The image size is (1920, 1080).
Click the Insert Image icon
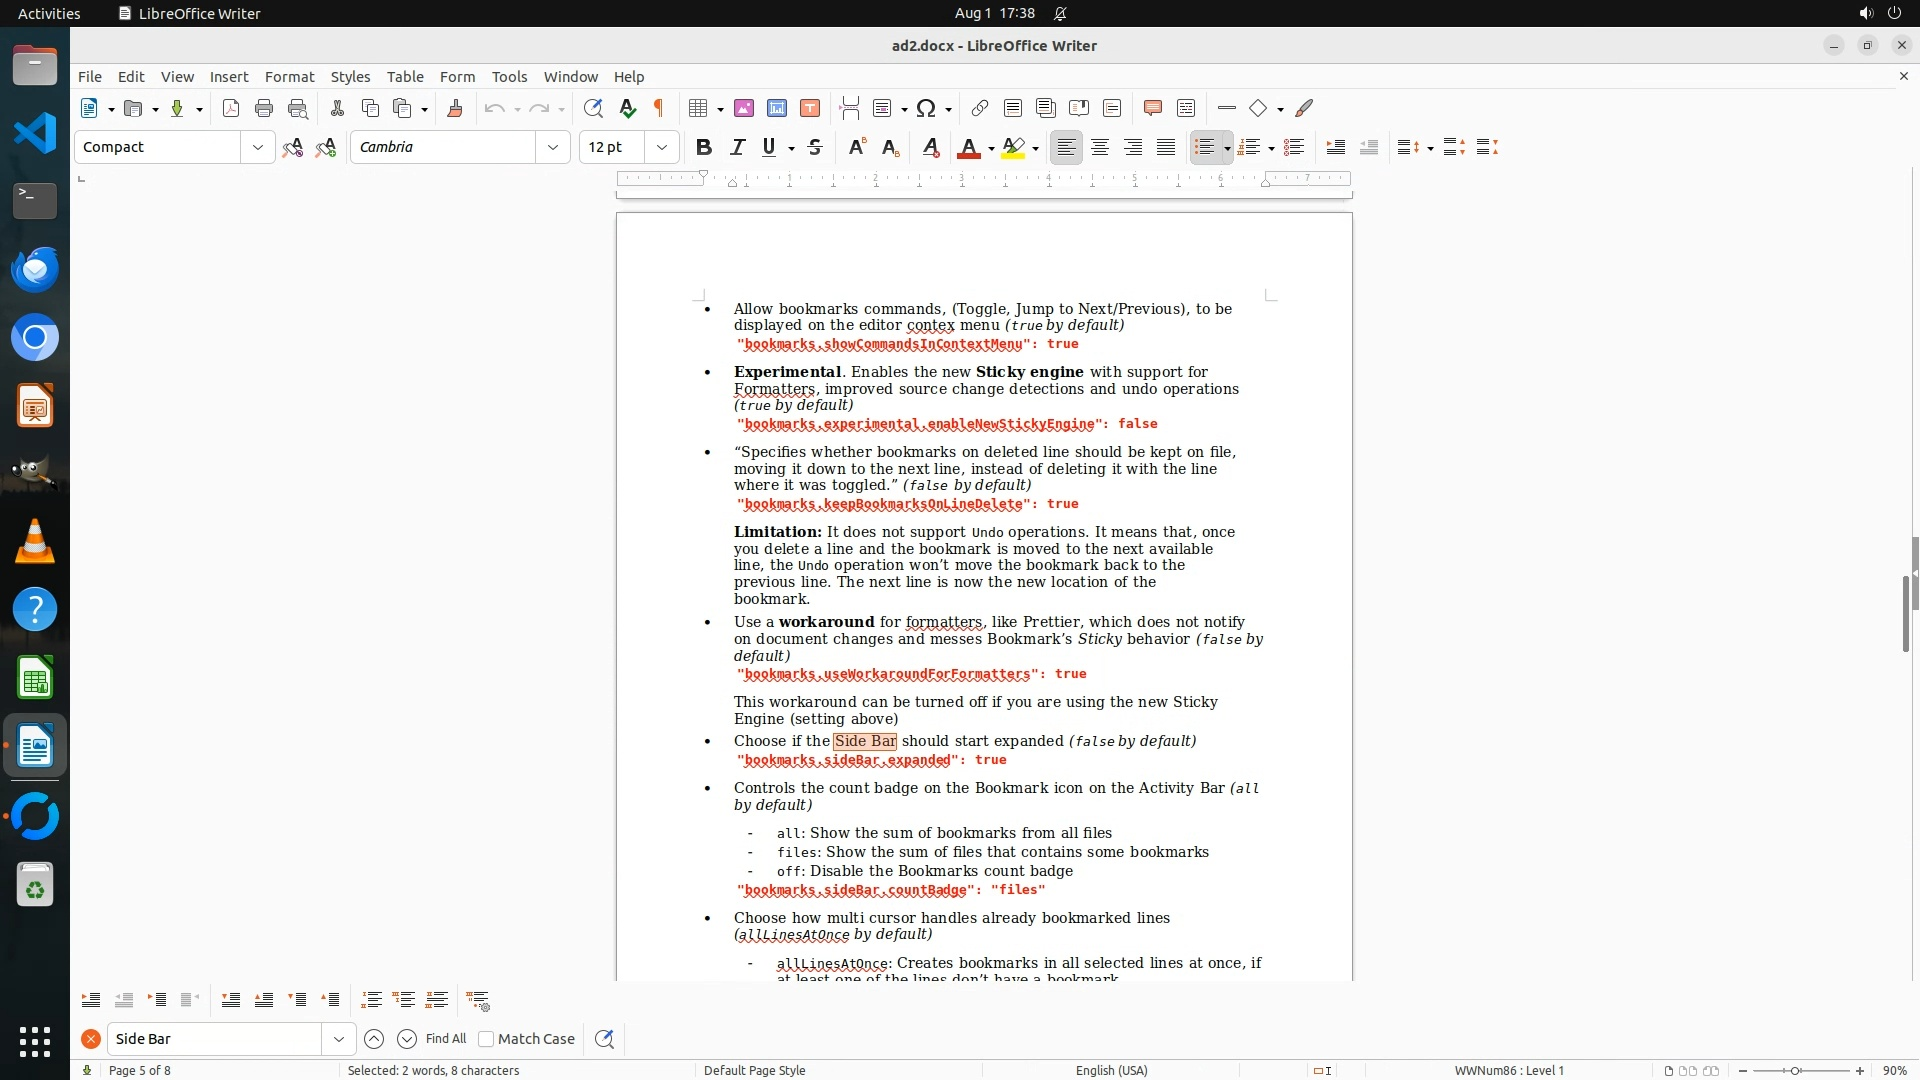pyautogui.click(x=744, y=108)
